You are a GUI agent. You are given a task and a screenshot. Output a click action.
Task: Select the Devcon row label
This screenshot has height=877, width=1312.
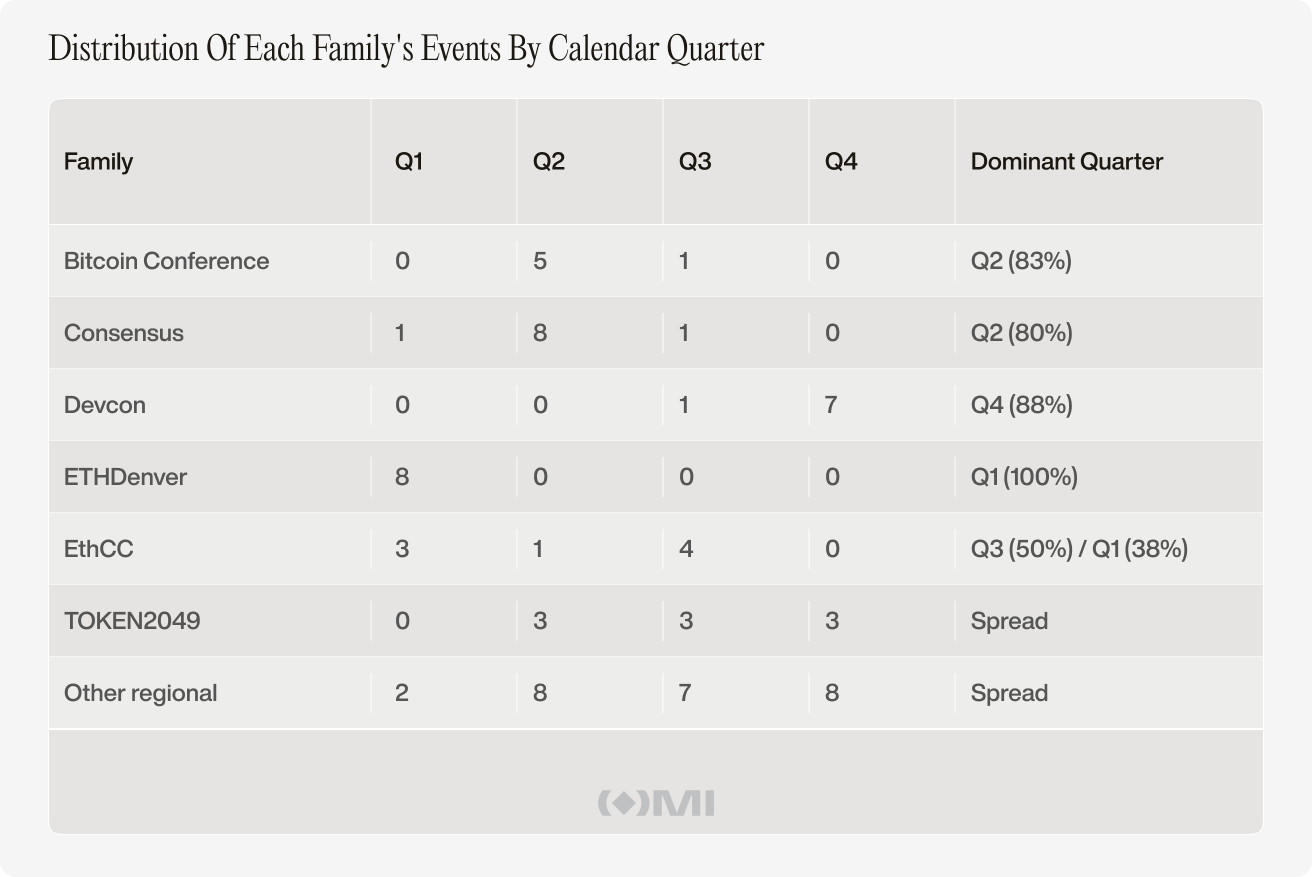pos(105,405)
